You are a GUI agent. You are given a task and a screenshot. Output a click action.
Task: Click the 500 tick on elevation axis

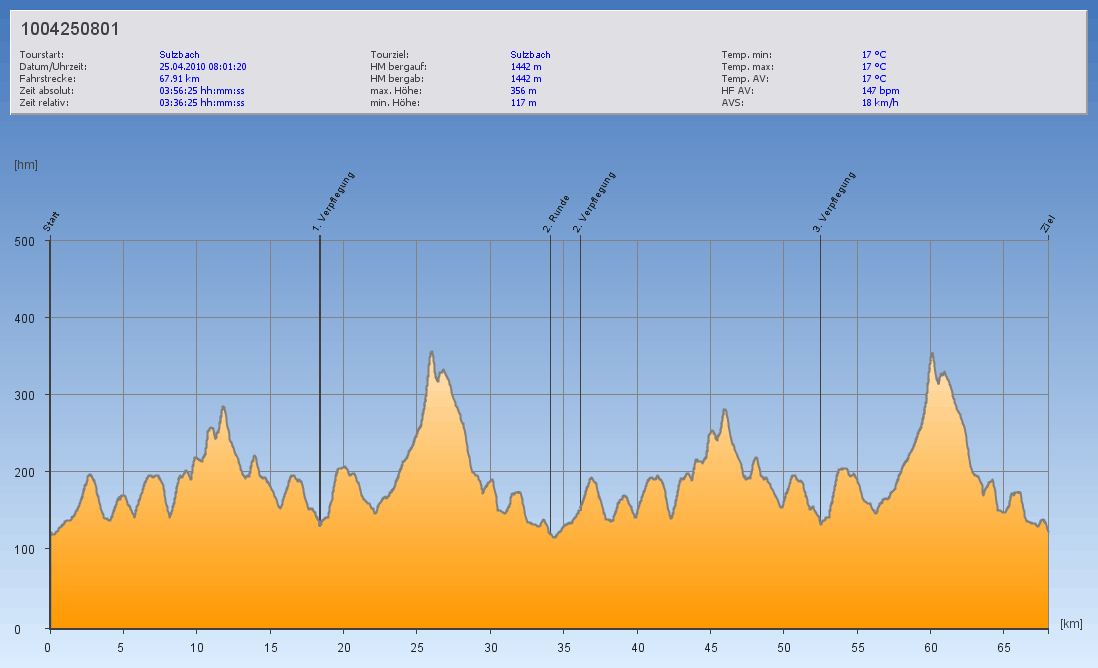click(x=26, y=241)
